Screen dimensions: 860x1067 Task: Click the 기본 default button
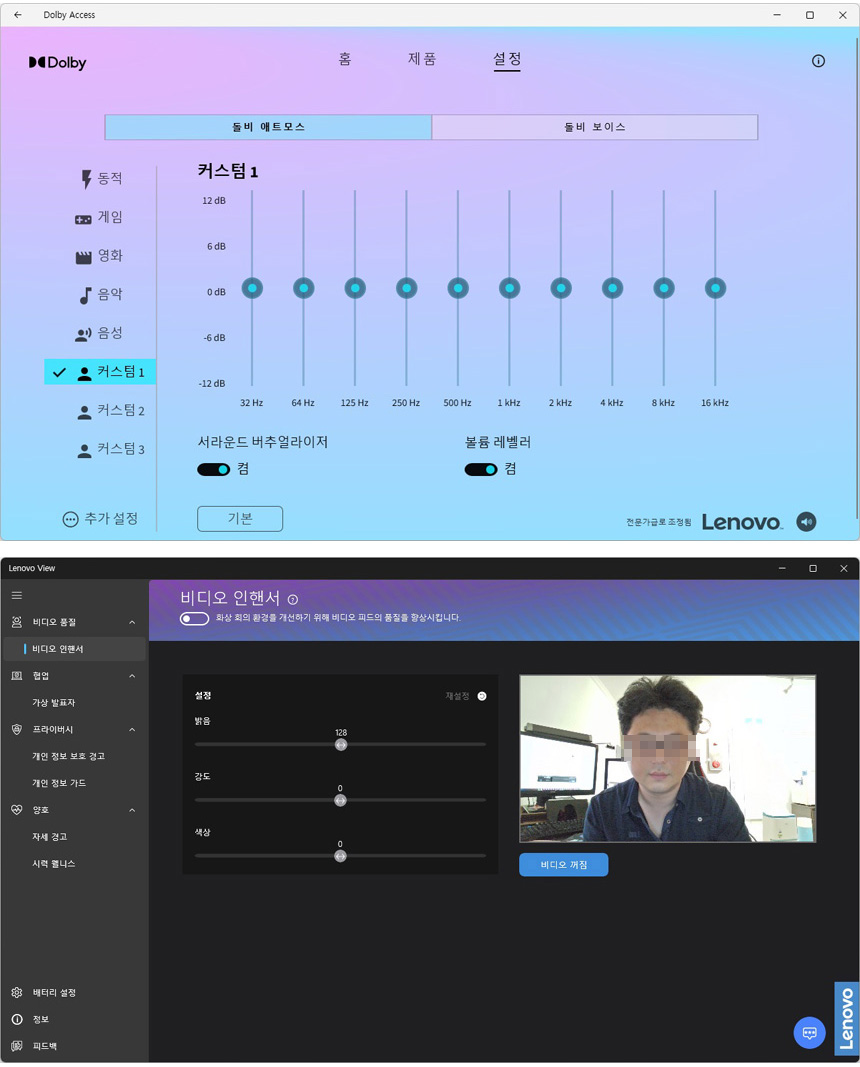pyautogui.click(x=240, y=518)
